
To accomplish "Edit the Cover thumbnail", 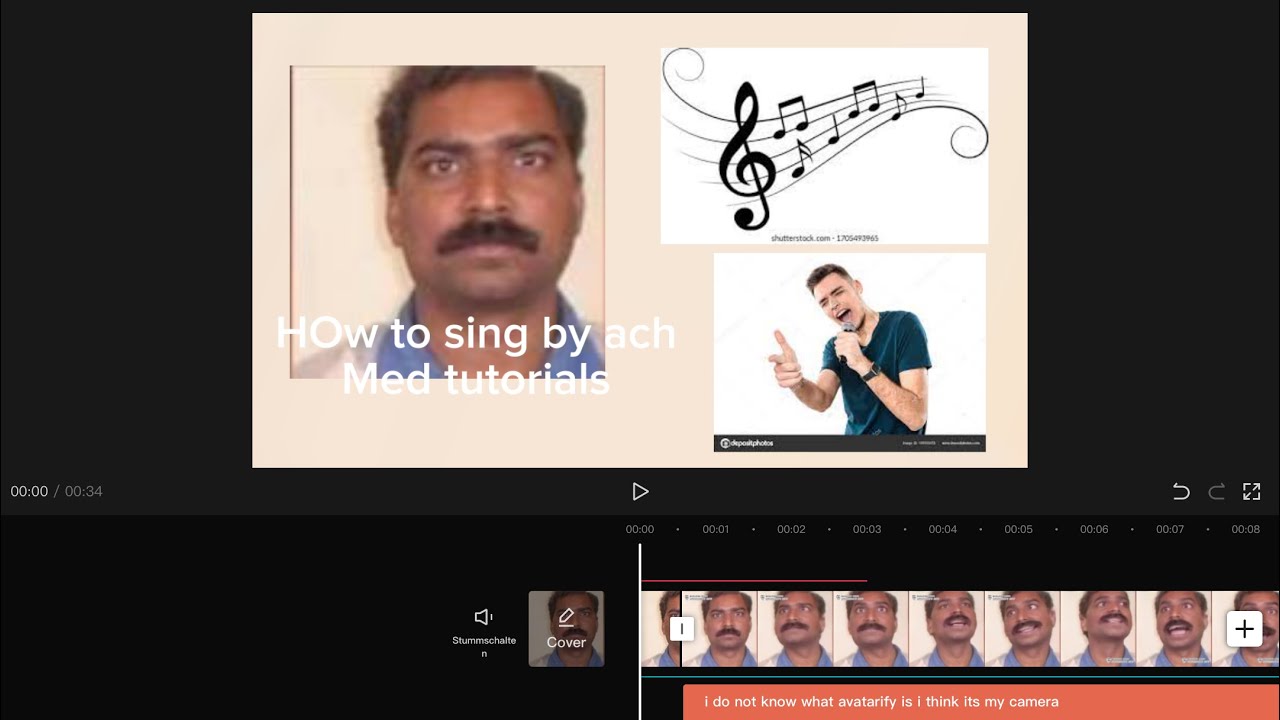I will (x=566, y=628).
